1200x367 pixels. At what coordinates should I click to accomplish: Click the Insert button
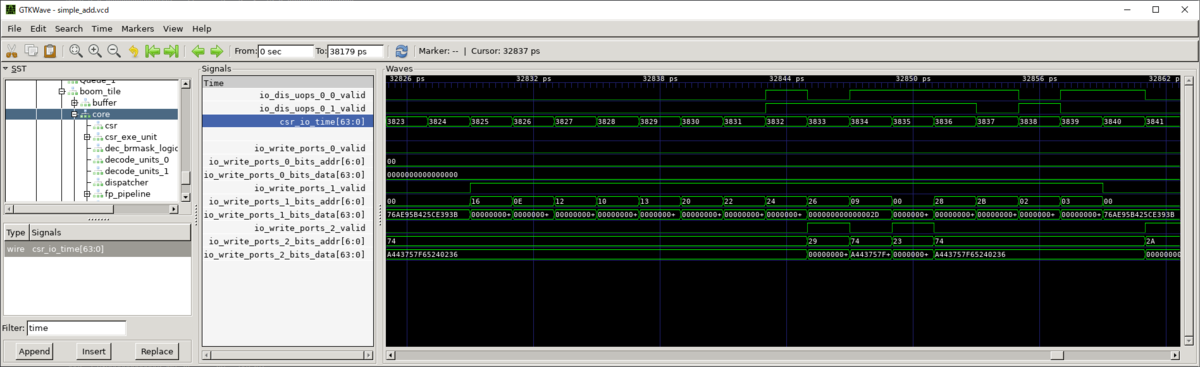click(x=94, y=351)
